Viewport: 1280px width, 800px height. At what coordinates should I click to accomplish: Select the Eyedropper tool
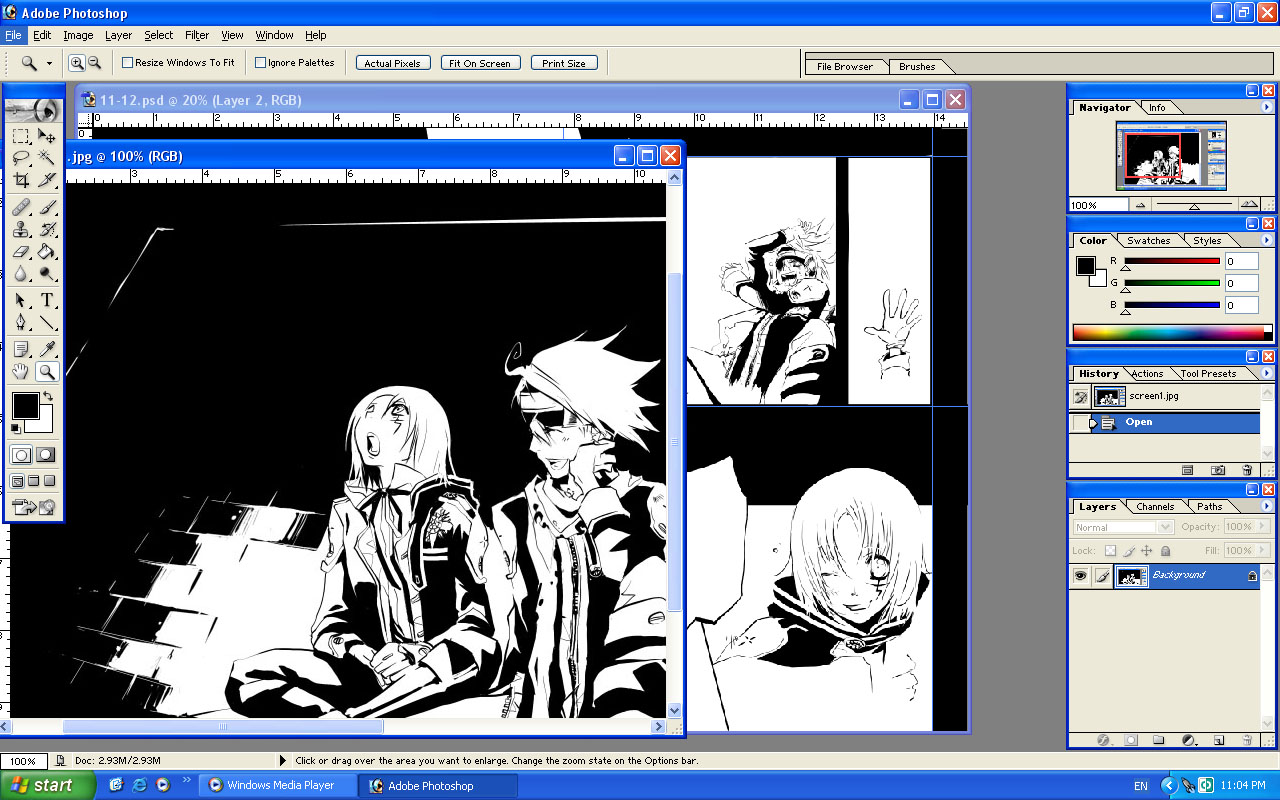(x=47, y=349)
